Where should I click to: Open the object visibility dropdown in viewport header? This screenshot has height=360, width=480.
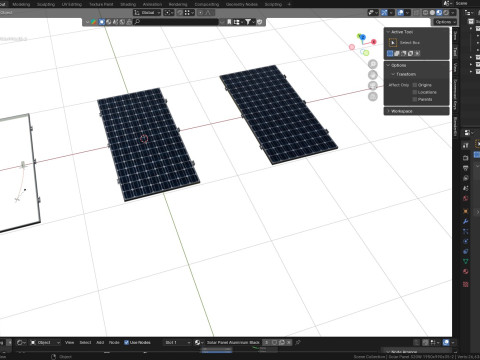coord(373,13)
